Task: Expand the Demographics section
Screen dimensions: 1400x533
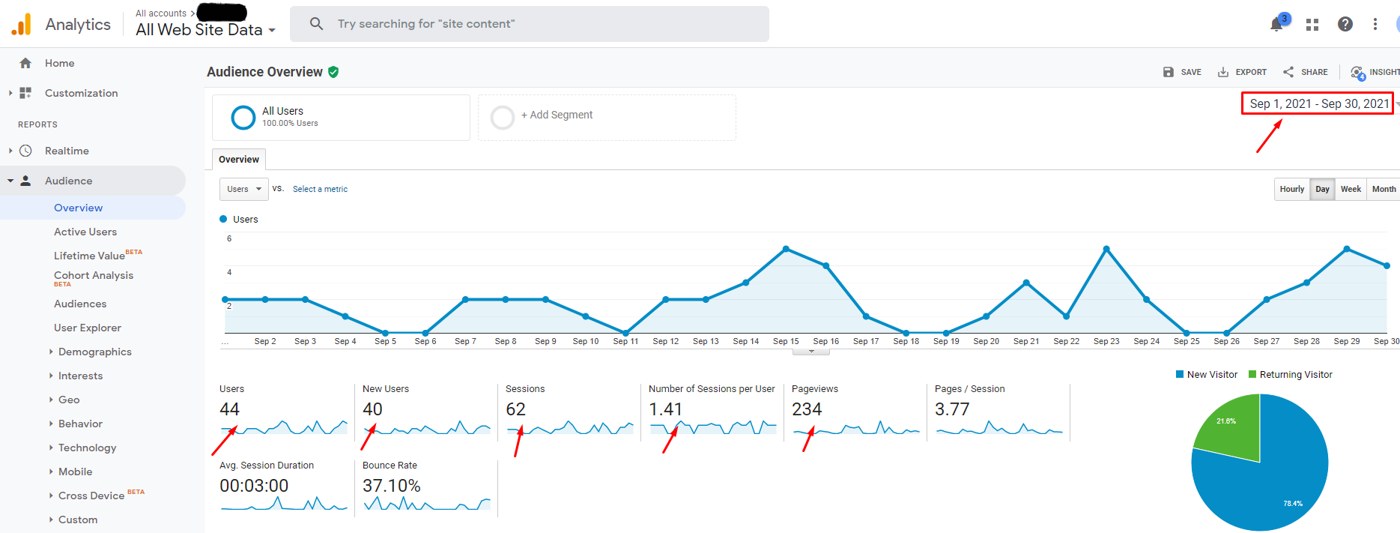Action: 51,352
